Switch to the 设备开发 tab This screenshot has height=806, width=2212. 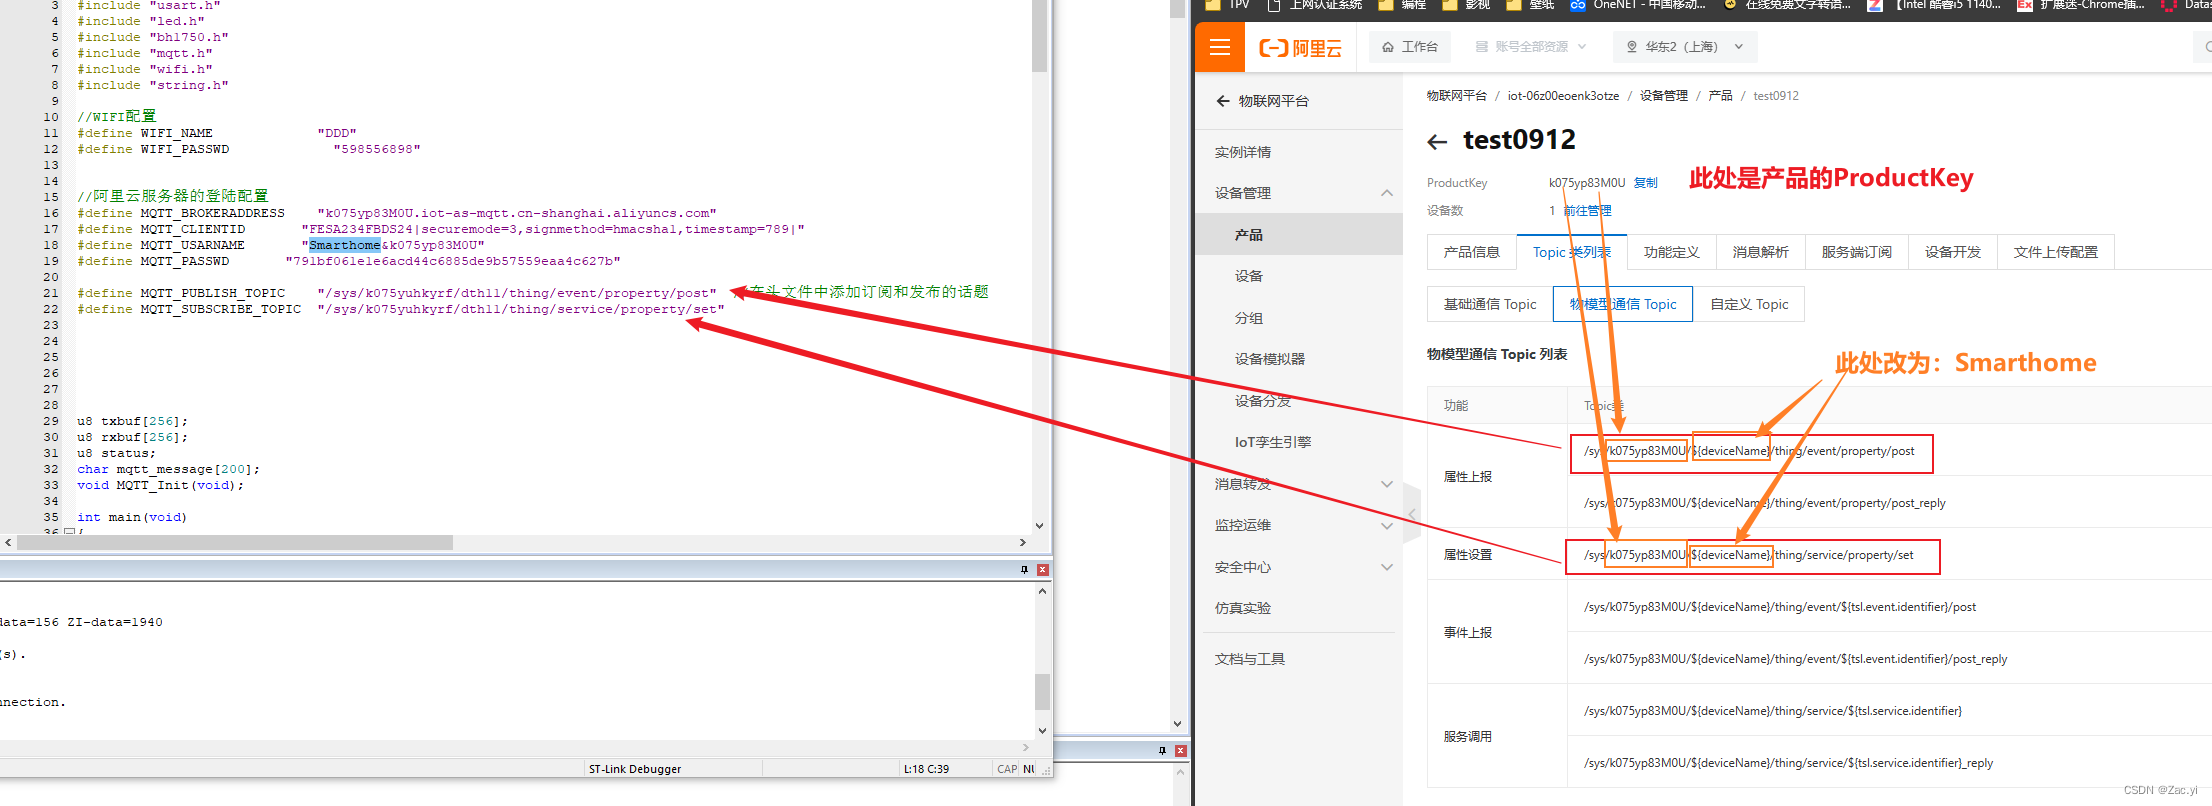click(x=1952, y=252)
